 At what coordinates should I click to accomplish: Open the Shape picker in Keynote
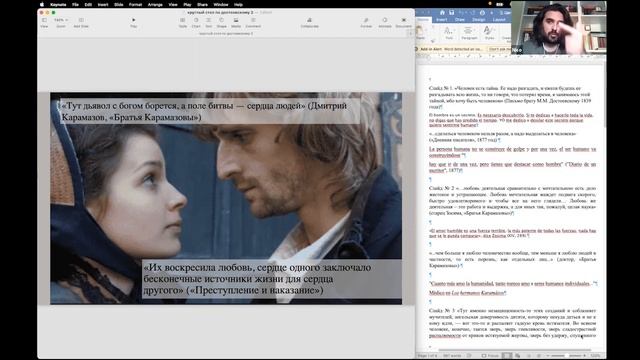point(222,22)
